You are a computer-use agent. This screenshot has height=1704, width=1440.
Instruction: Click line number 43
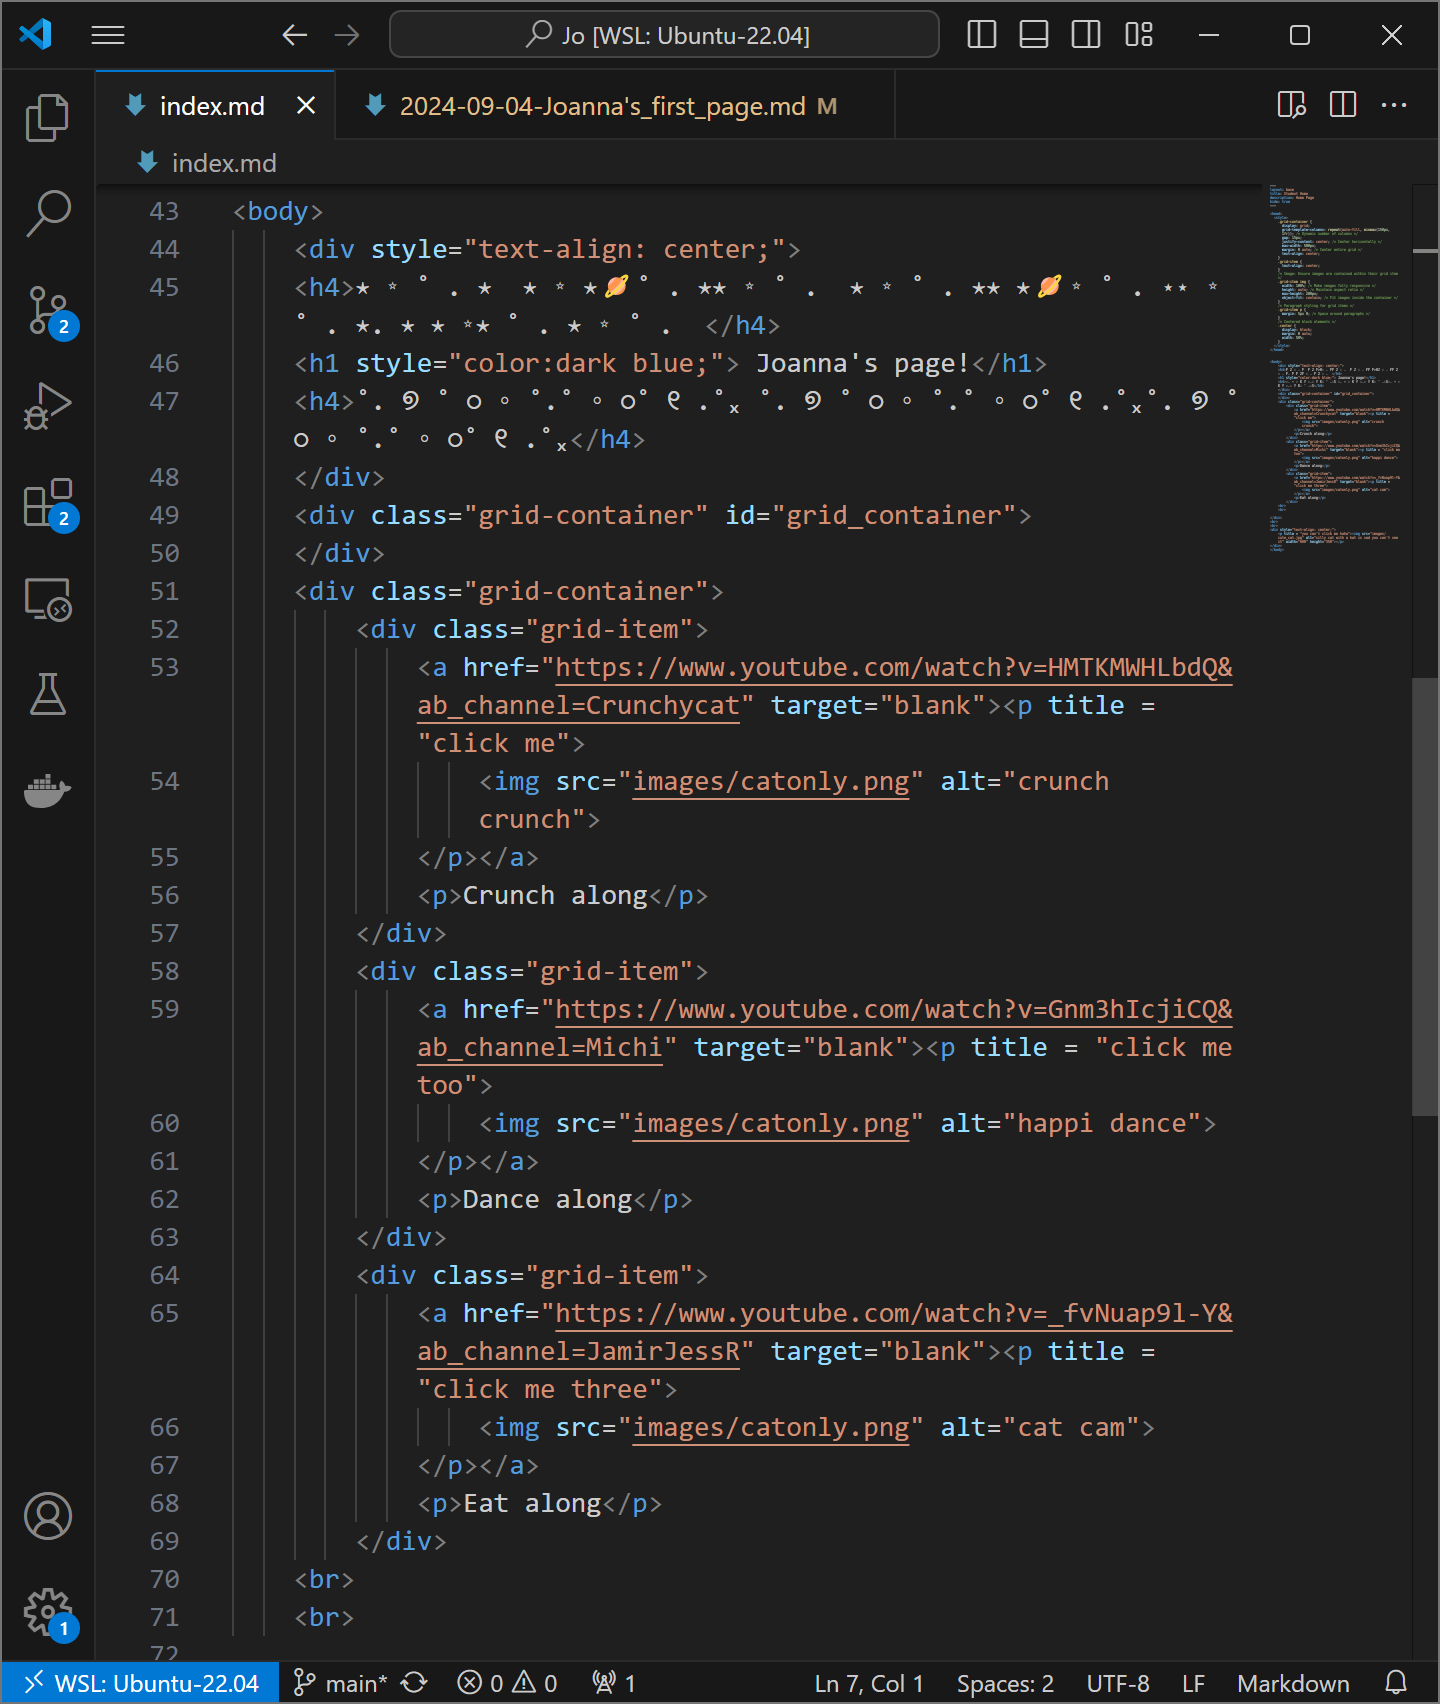(164, 211)
